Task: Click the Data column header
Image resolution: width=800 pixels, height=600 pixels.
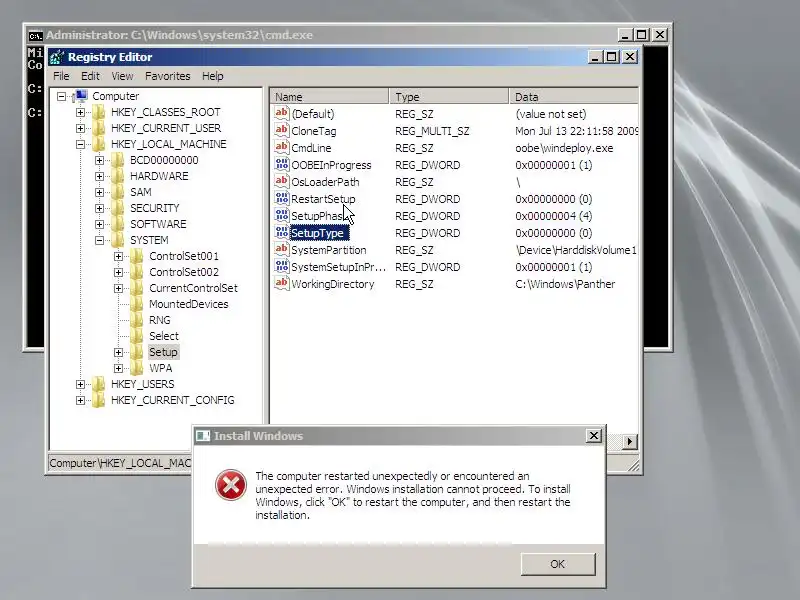Action: tap(574, 96)
